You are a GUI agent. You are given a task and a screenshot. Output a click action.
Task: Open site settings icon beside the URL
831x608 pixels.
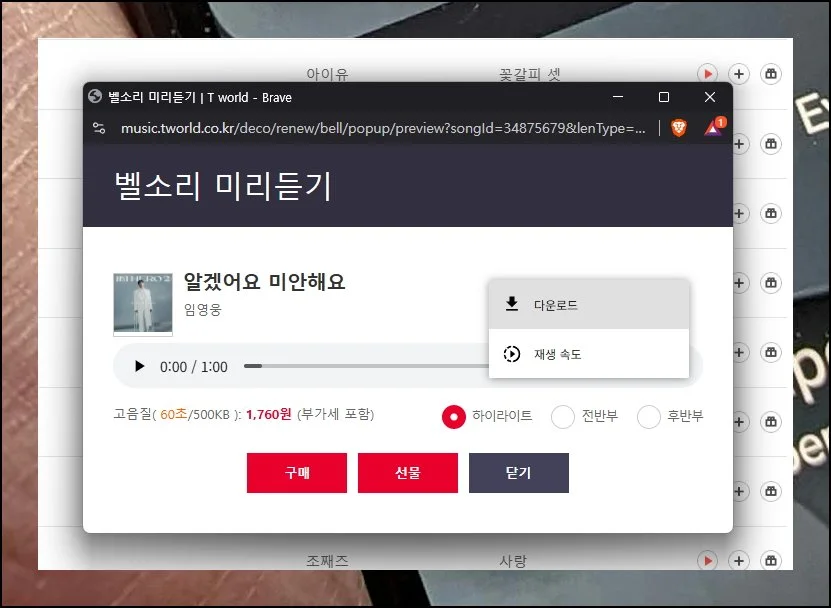pos(99,128)
